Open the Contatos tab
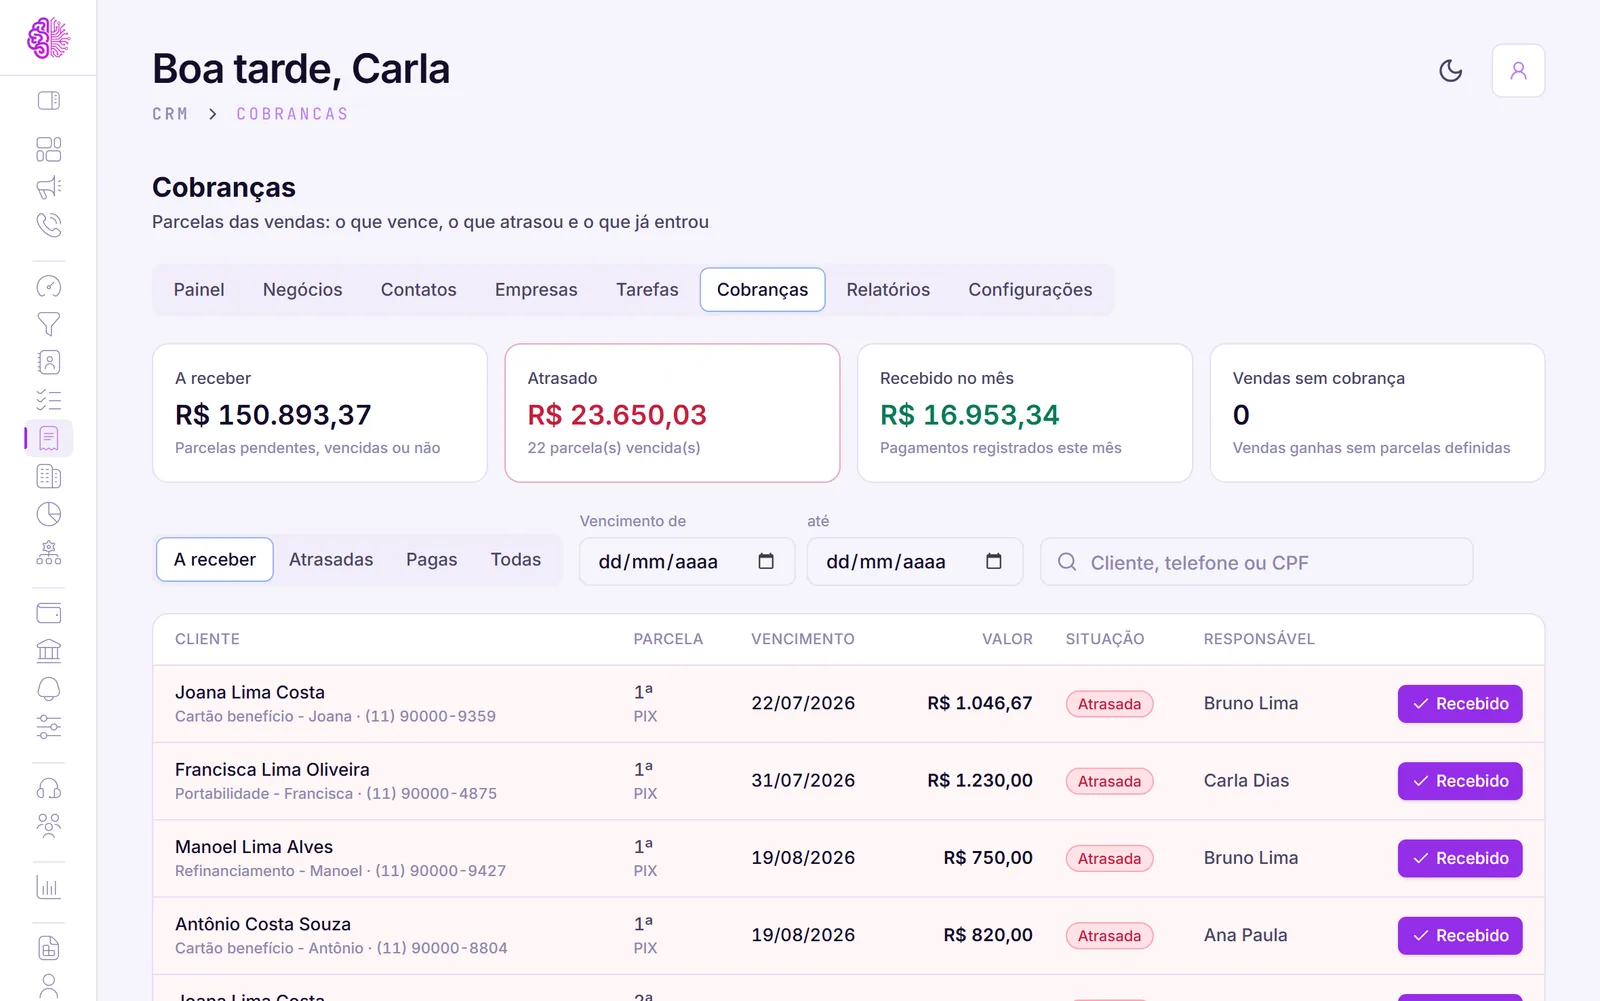The width and height of the screenshot is (1600, 1001). pos(418,290)
